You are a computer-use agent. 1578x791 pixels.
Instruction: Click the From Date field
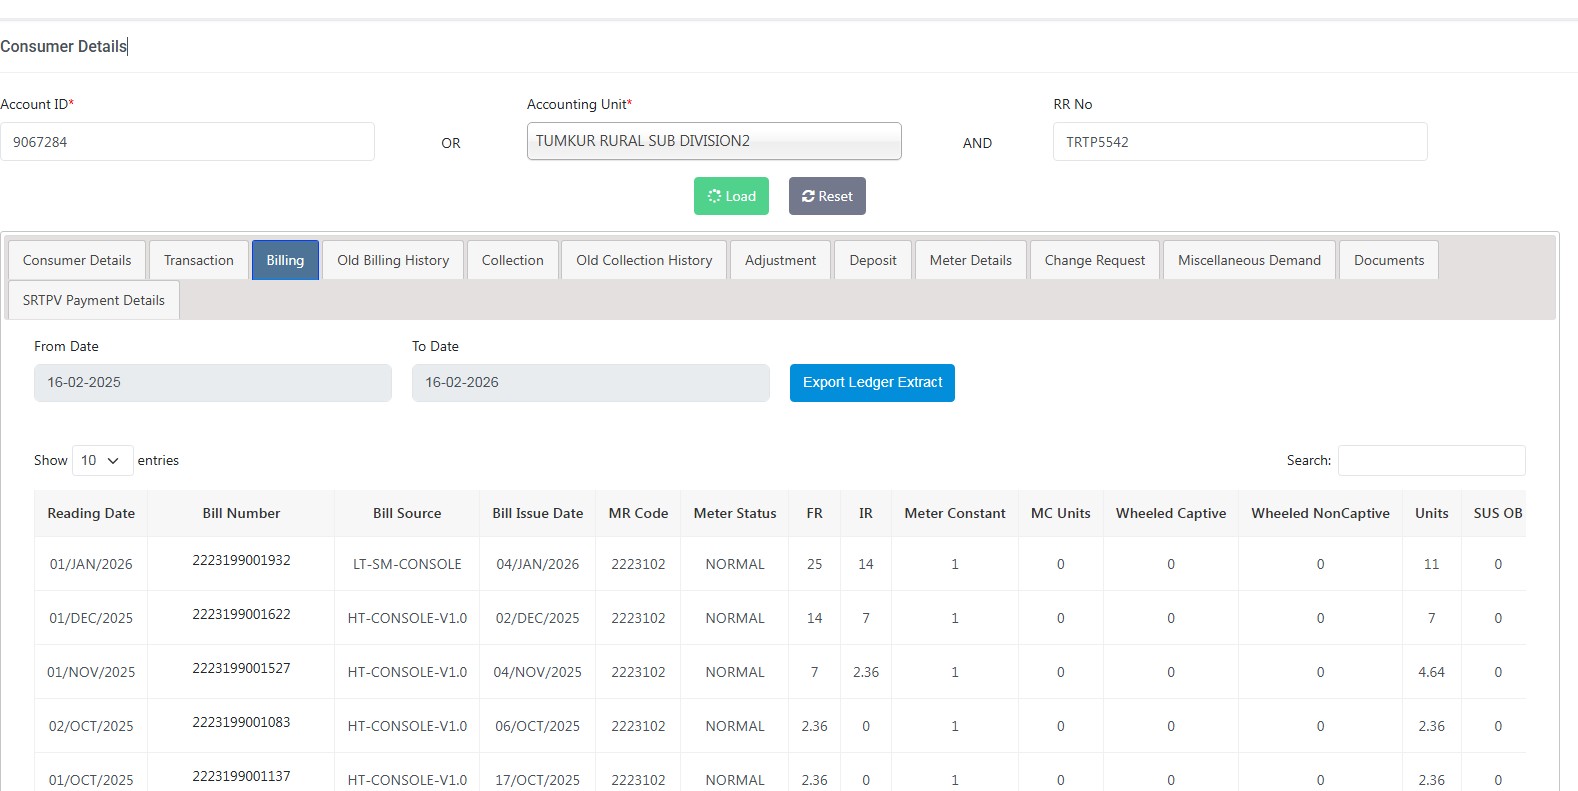tap(212, 383)
